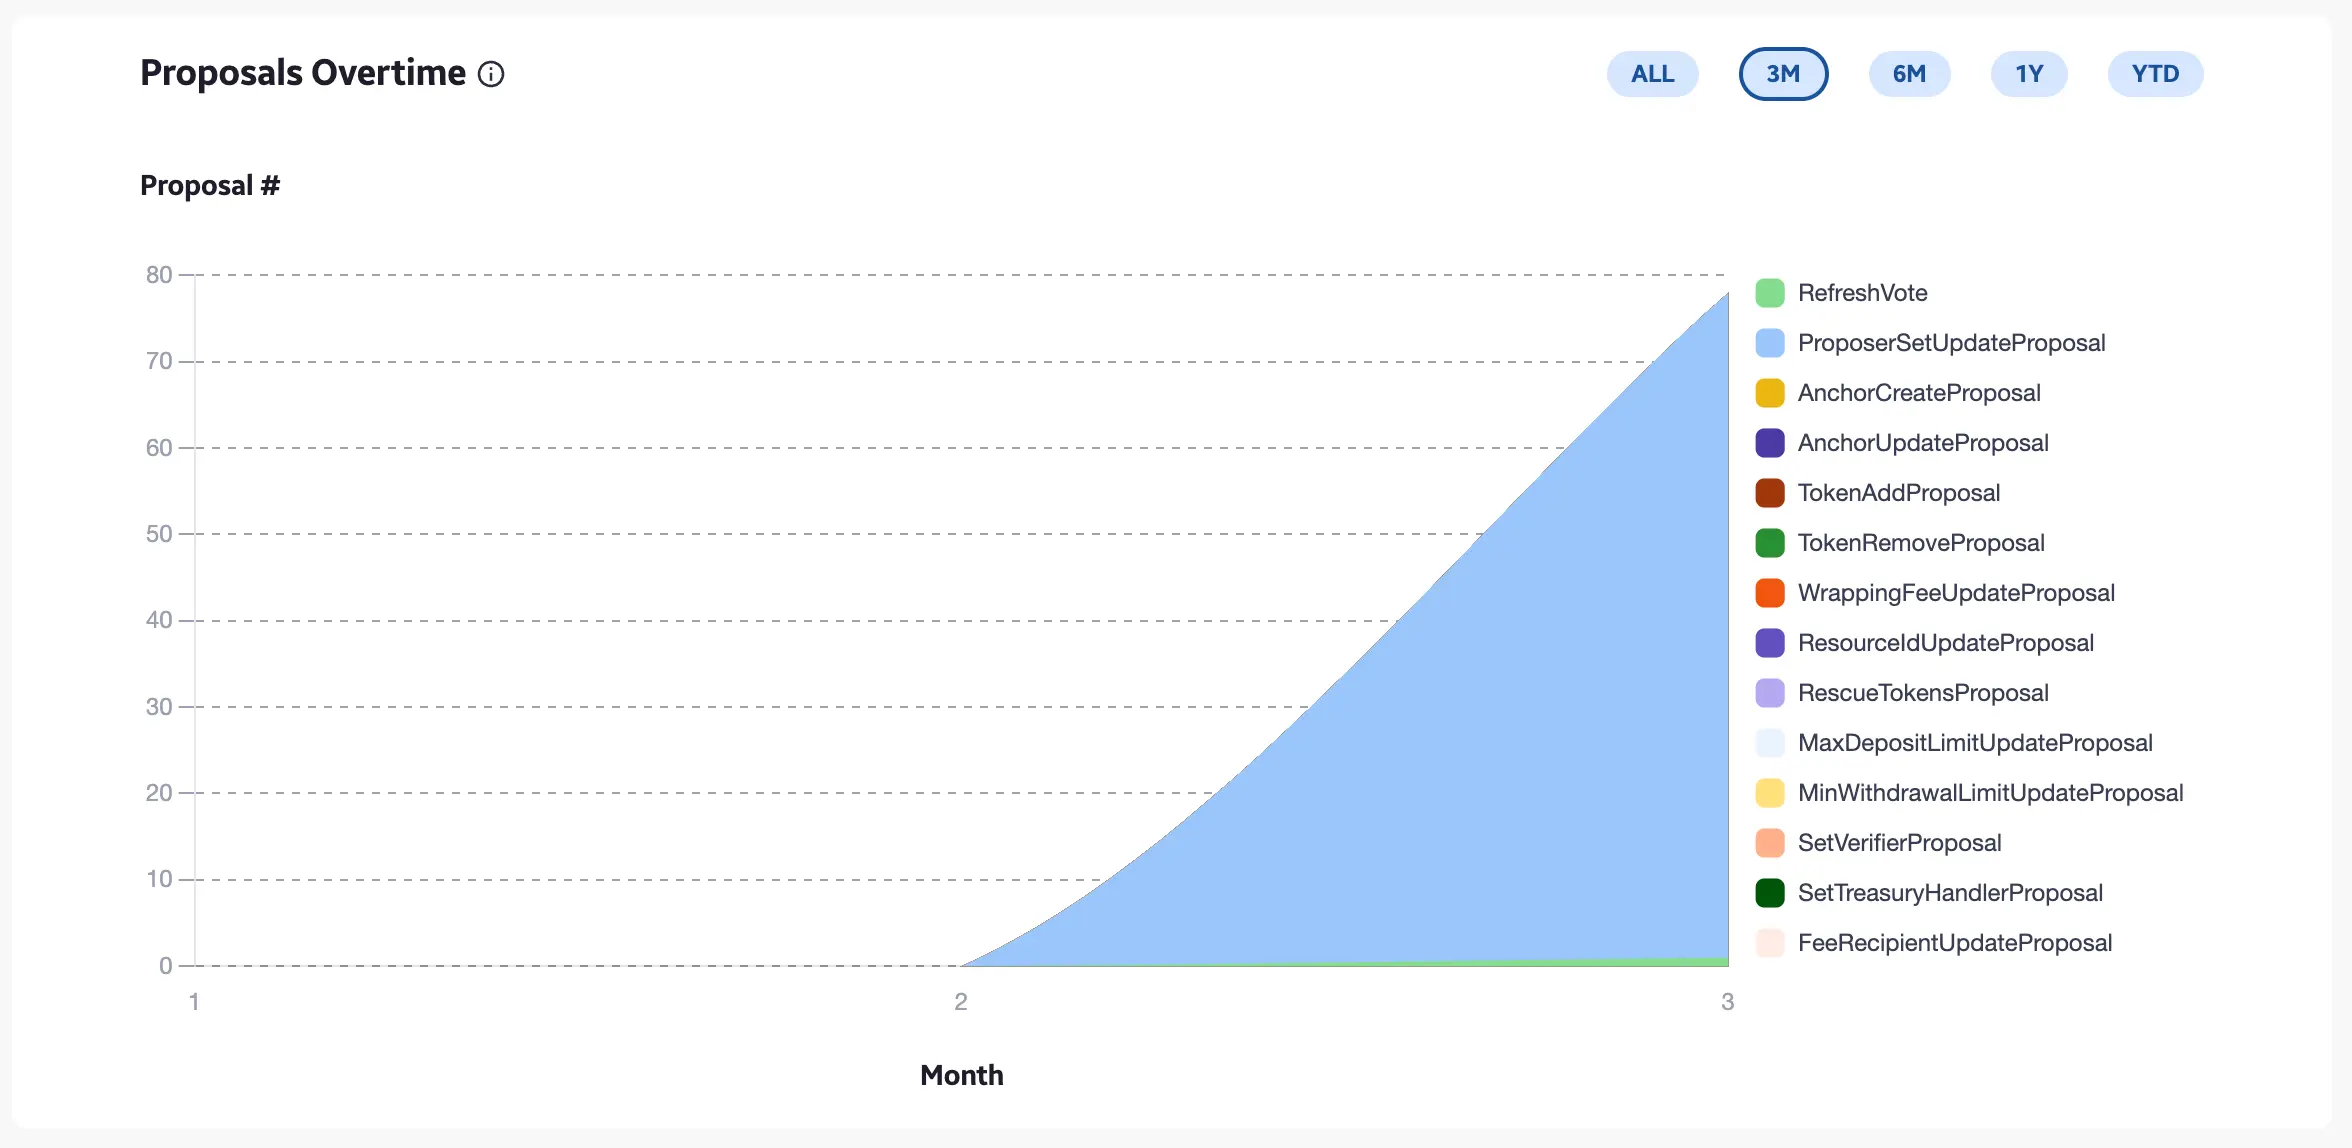Toggle the AnchorUpdateProposal legend label
Viewport: 2352px width, 1148px height.
tap(1923, 443)
